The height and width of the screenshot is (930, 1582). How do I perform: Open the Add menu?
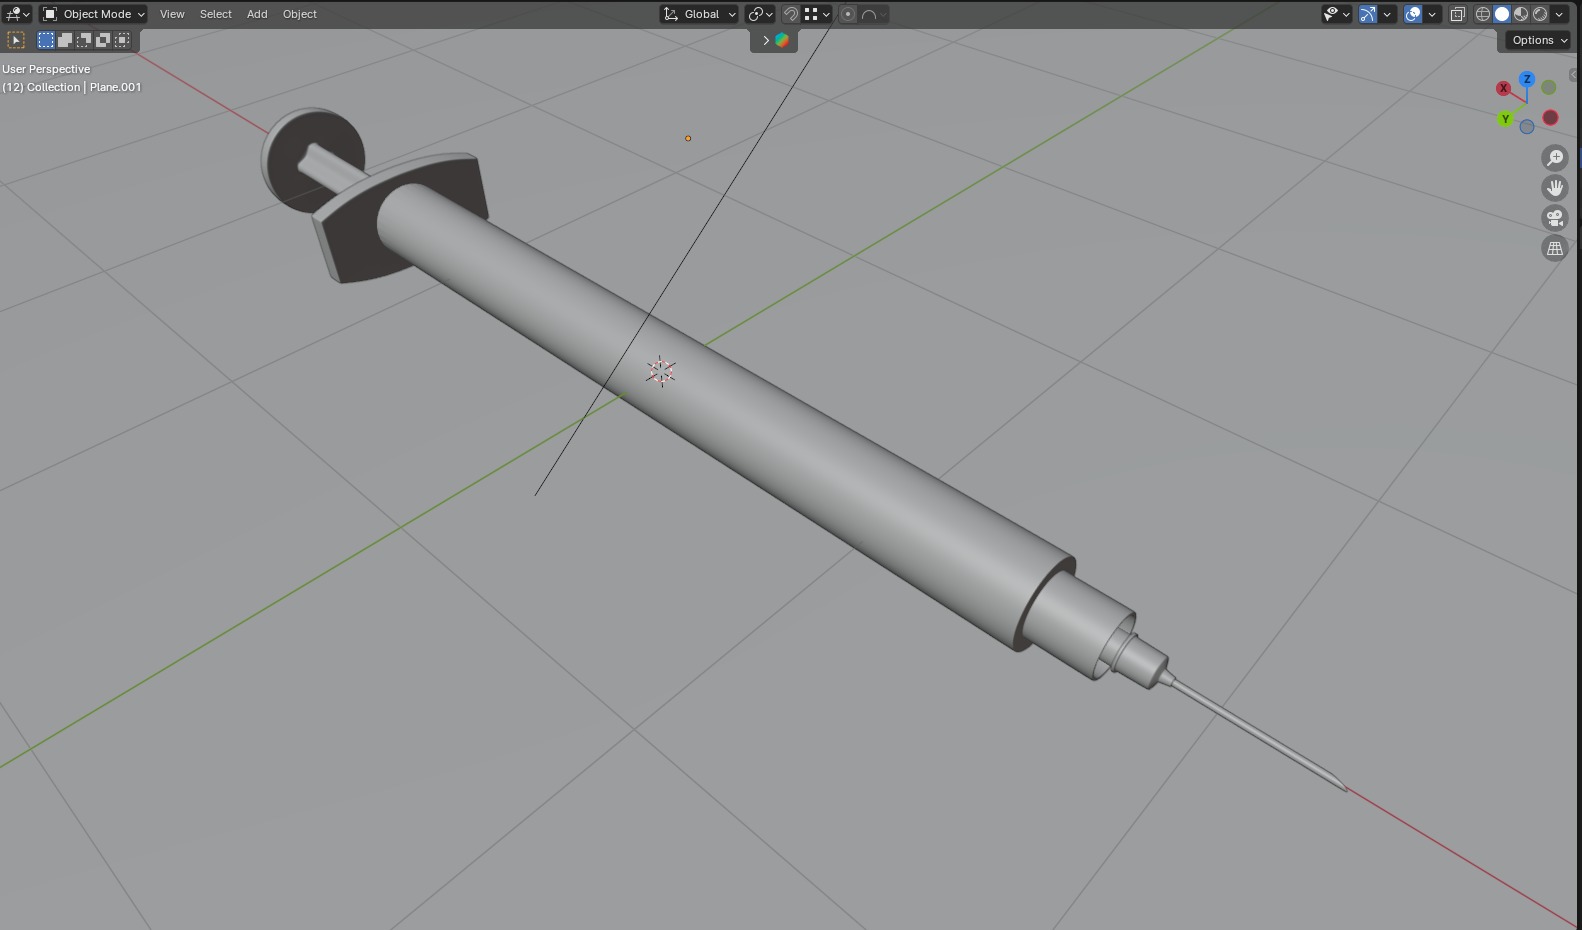(x=257, y=14)
